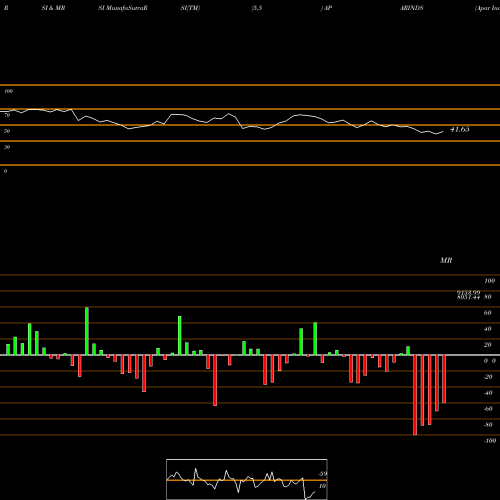Click the 70 level label on RSI panel
The image size is (500, 500).
tap(7, 115)
